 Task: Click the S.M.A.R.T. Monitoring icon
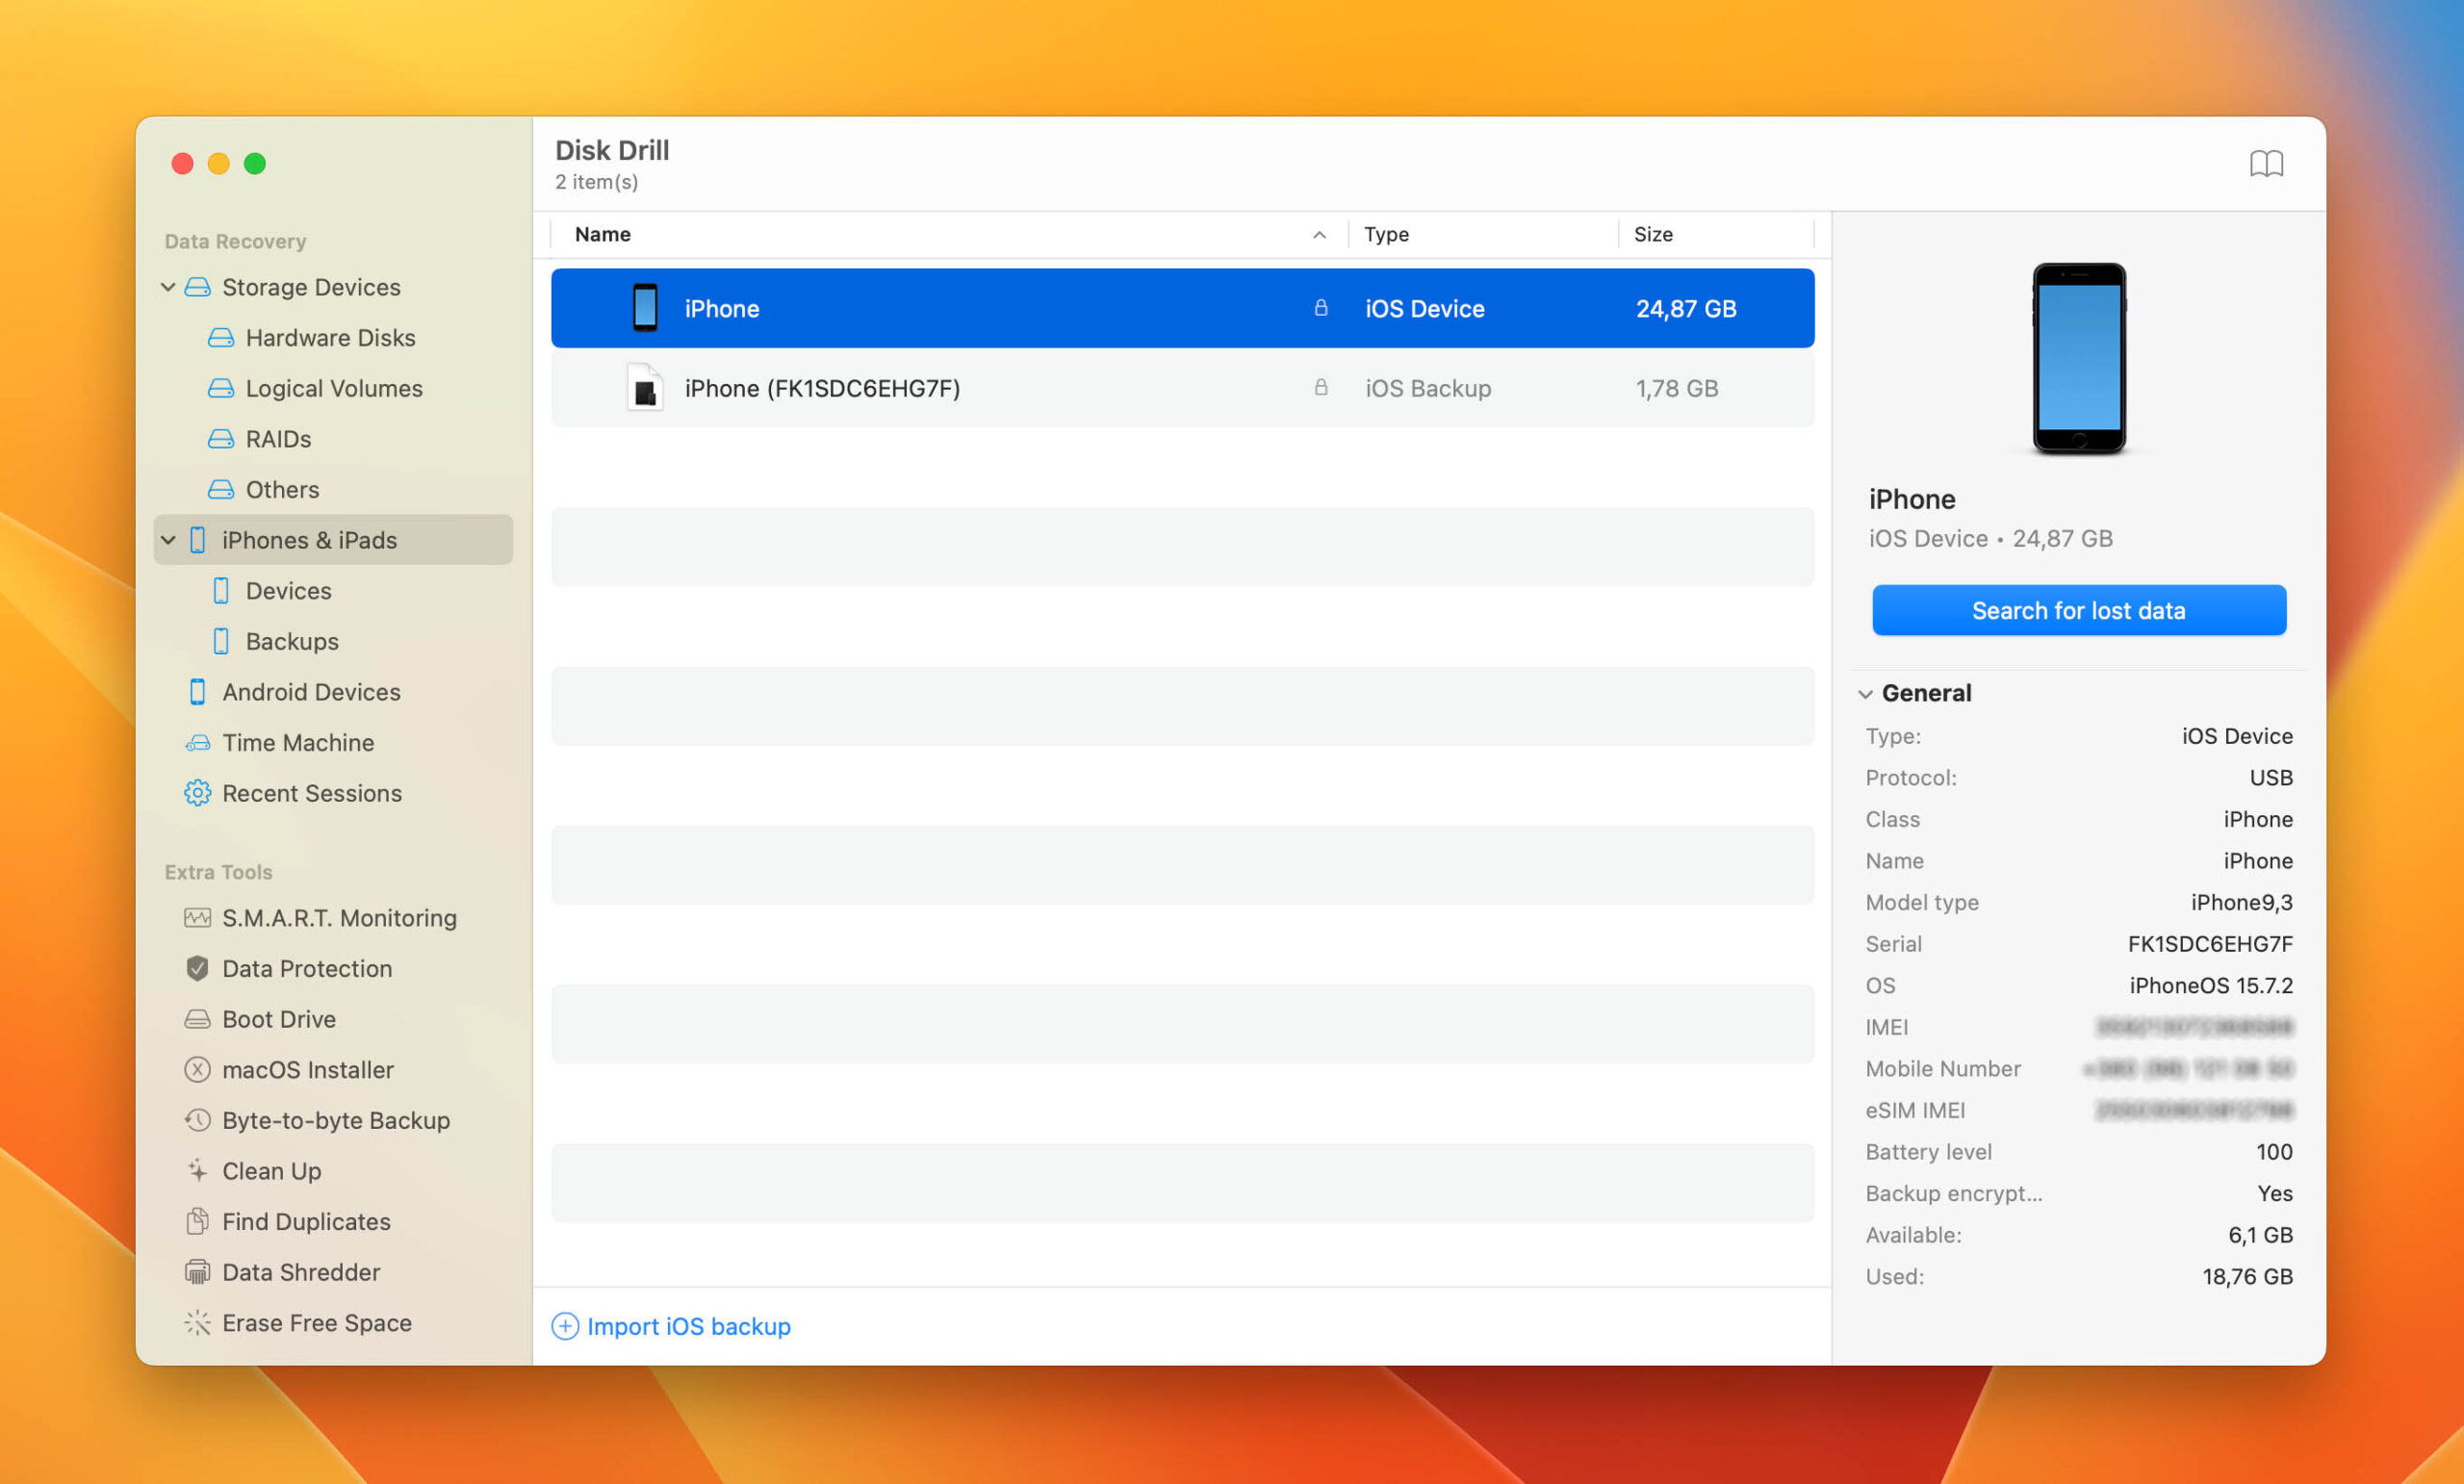199,917
